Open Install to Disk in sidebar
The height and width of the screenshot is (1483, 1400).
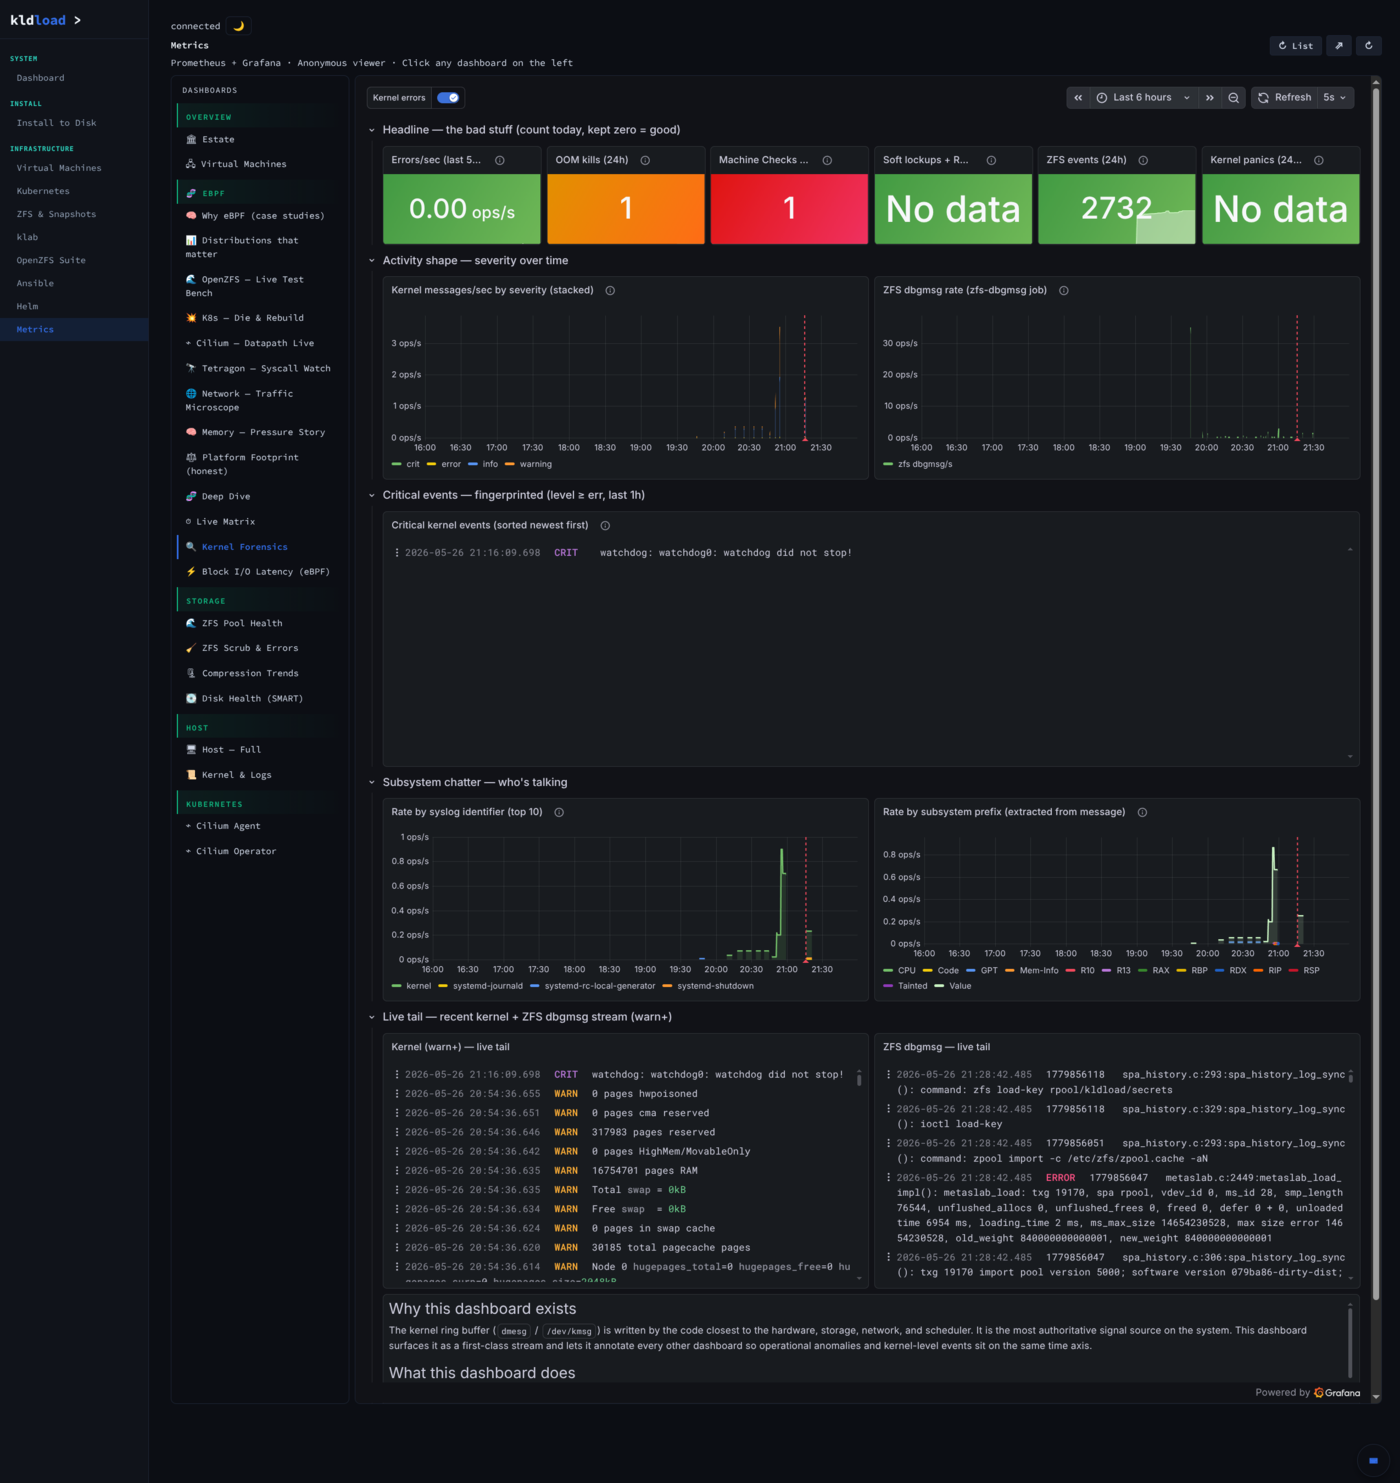[x=56, y=123]
